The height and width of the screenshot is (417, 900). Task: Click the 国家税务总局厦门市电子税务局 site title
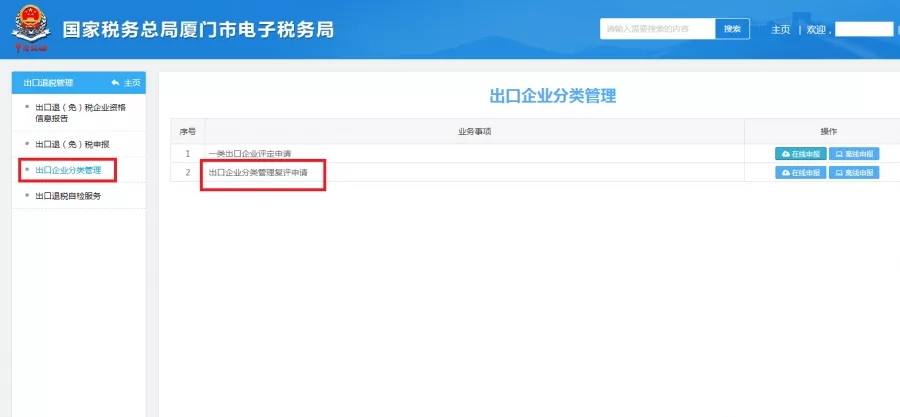(x=198, y=30)
